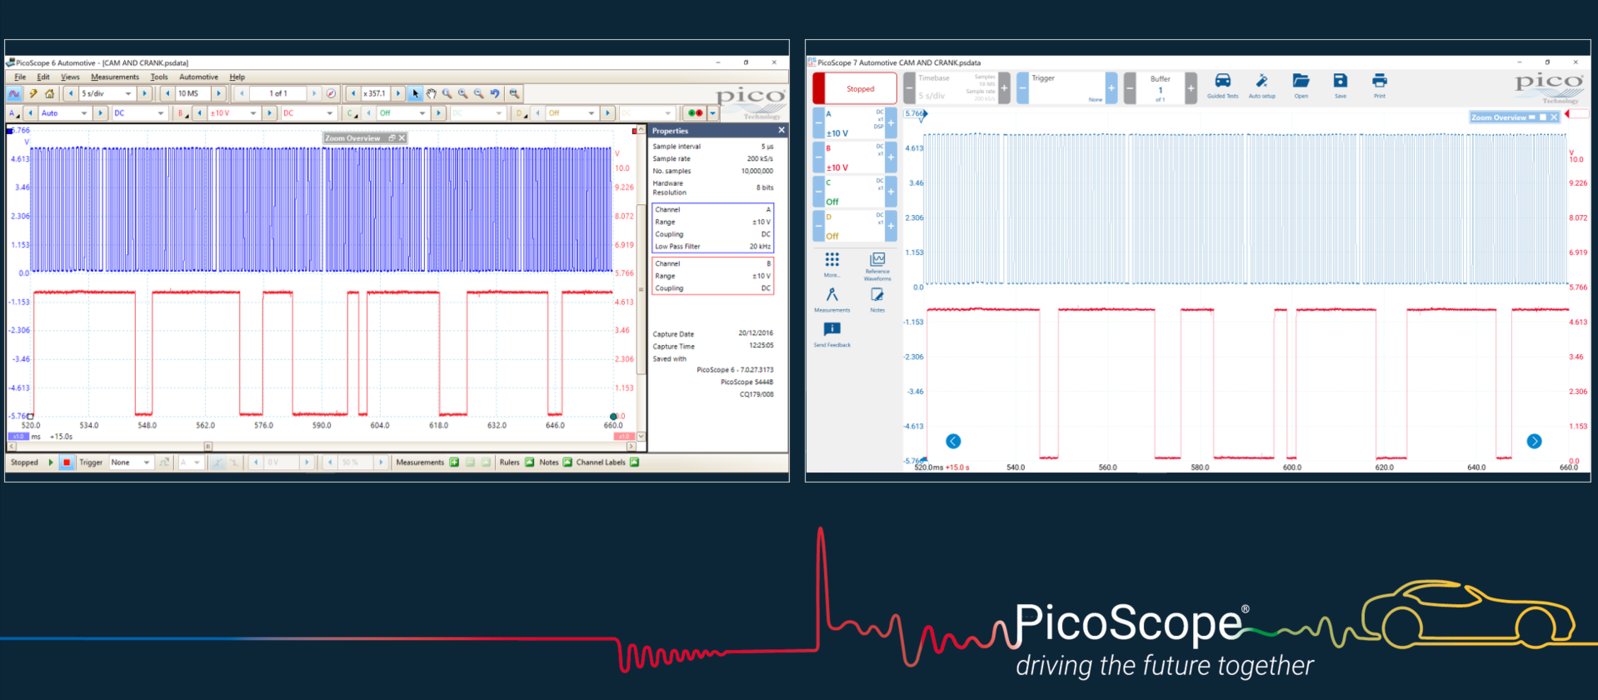
Task: Select the arrow selection tool in PicoScope 6
Action: (x=415, y=94)
